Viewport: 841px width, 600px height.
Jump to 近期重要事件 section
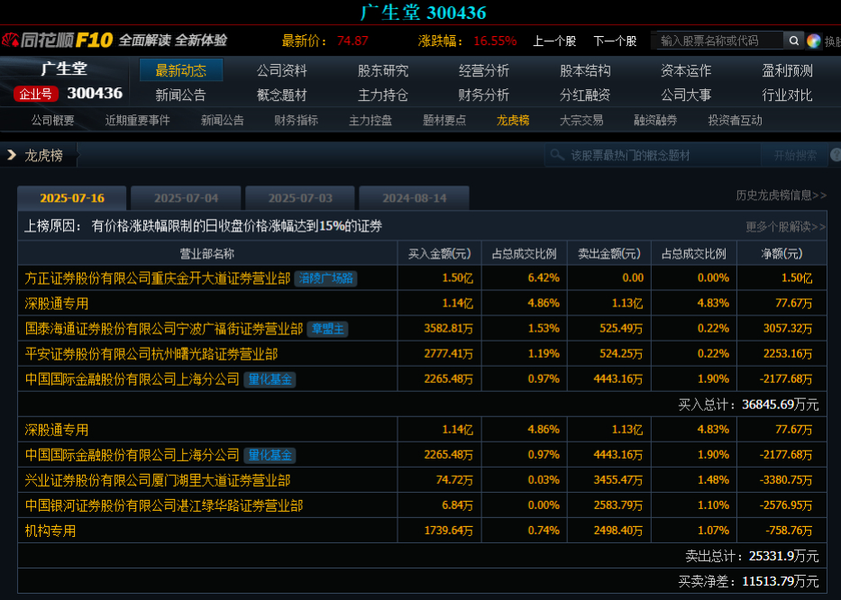click(x=137, y=121)
